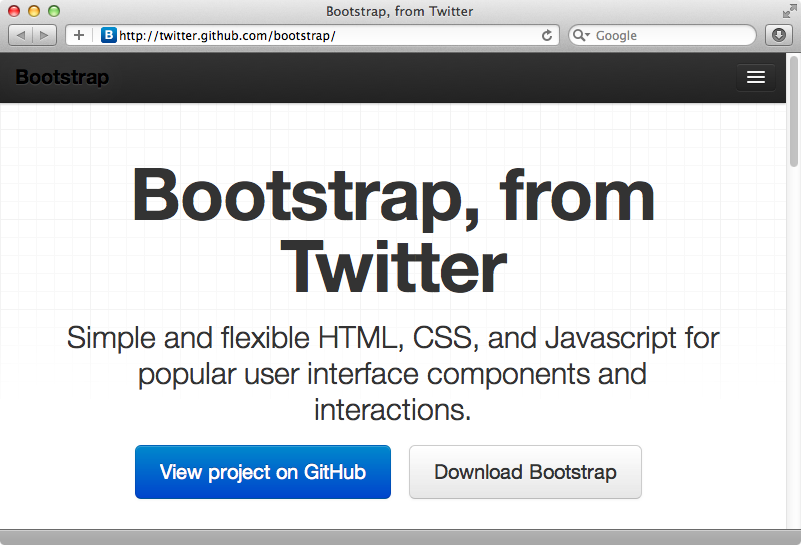Click the 'Bootstrap, from Twitter' main heading
This screenshot has height=545, width=801.
393,230
